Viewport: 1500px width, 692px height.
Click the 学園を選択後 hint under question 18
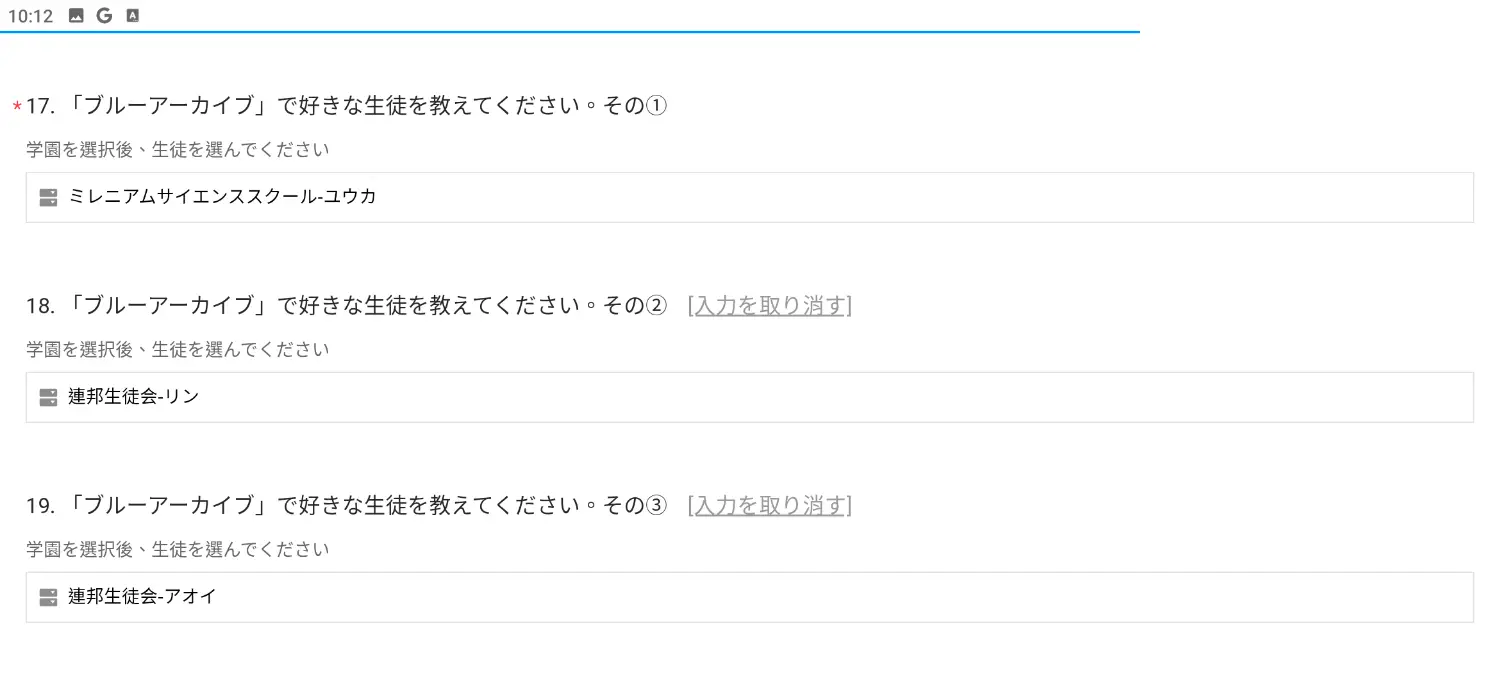(178, 350)
